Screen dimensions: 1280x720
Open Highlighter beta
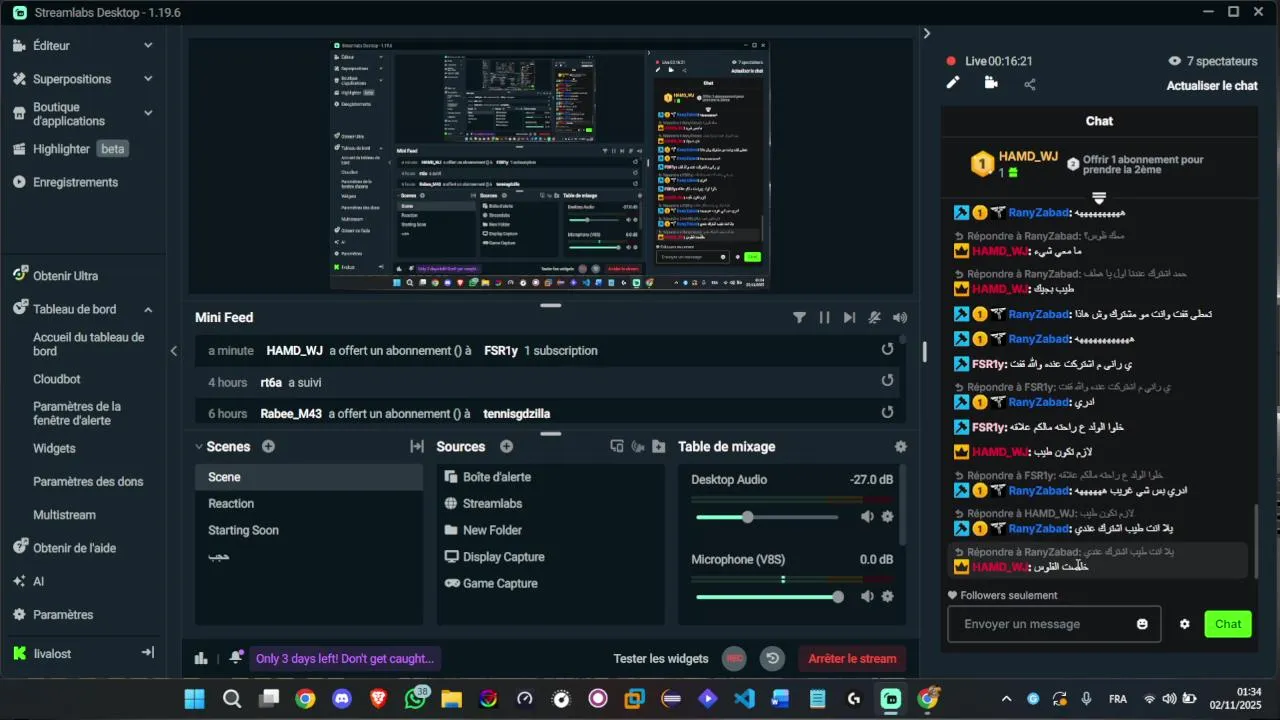pos(83,149)
